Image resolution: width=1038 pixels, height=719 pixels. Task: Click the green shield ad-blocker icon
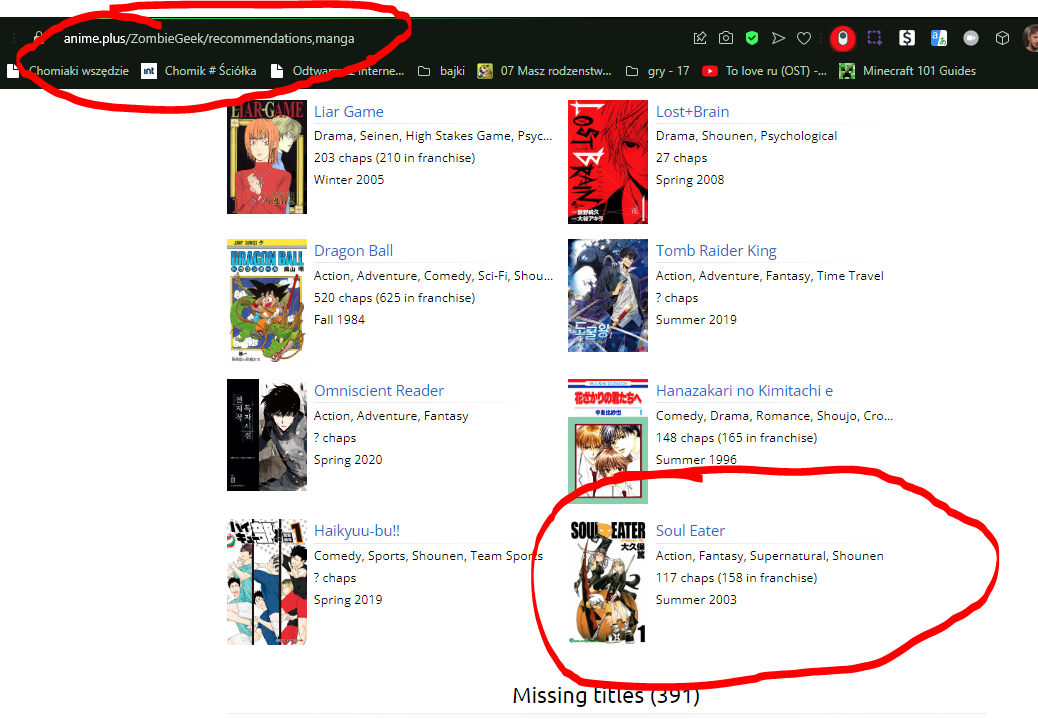[x=752, y=38]
